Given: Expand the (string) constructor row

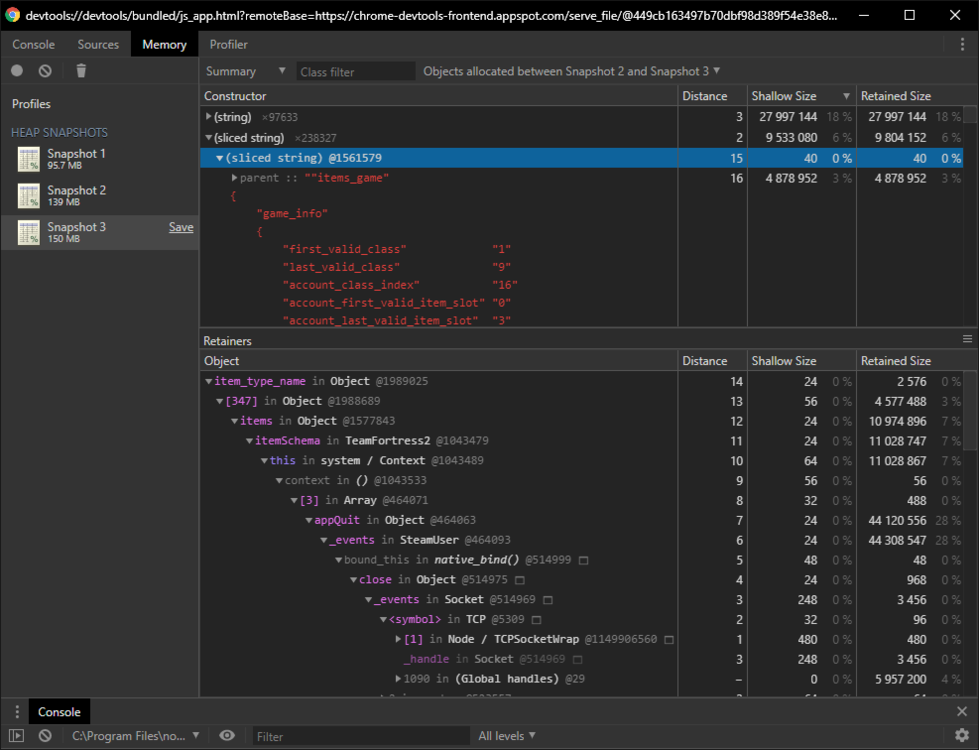Looking at the screenshot, I should click(x=208, y=117).
